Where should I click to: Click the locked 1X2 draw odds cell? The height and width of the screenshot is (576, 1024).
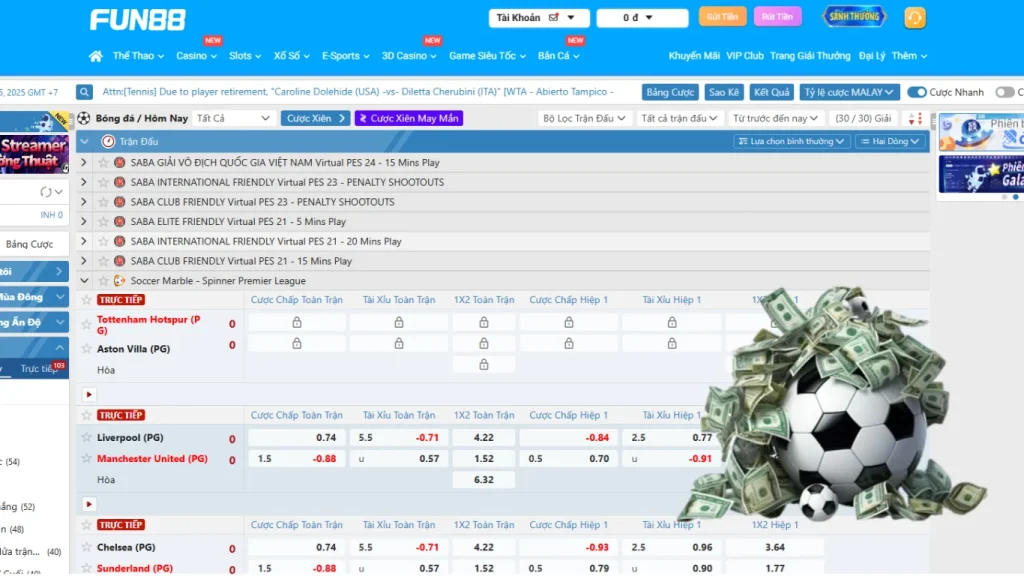point(484,365)
